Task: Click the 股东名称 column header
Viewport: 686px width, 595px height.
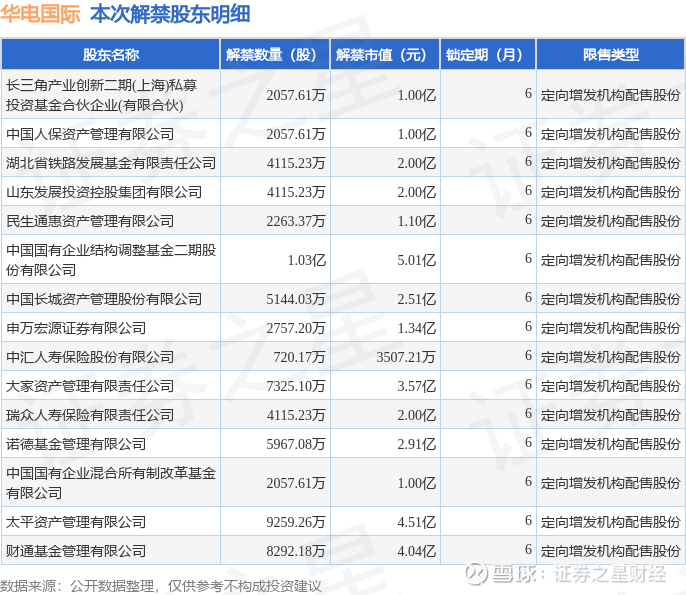Action: pyautogui.click(x=111, y=54)
